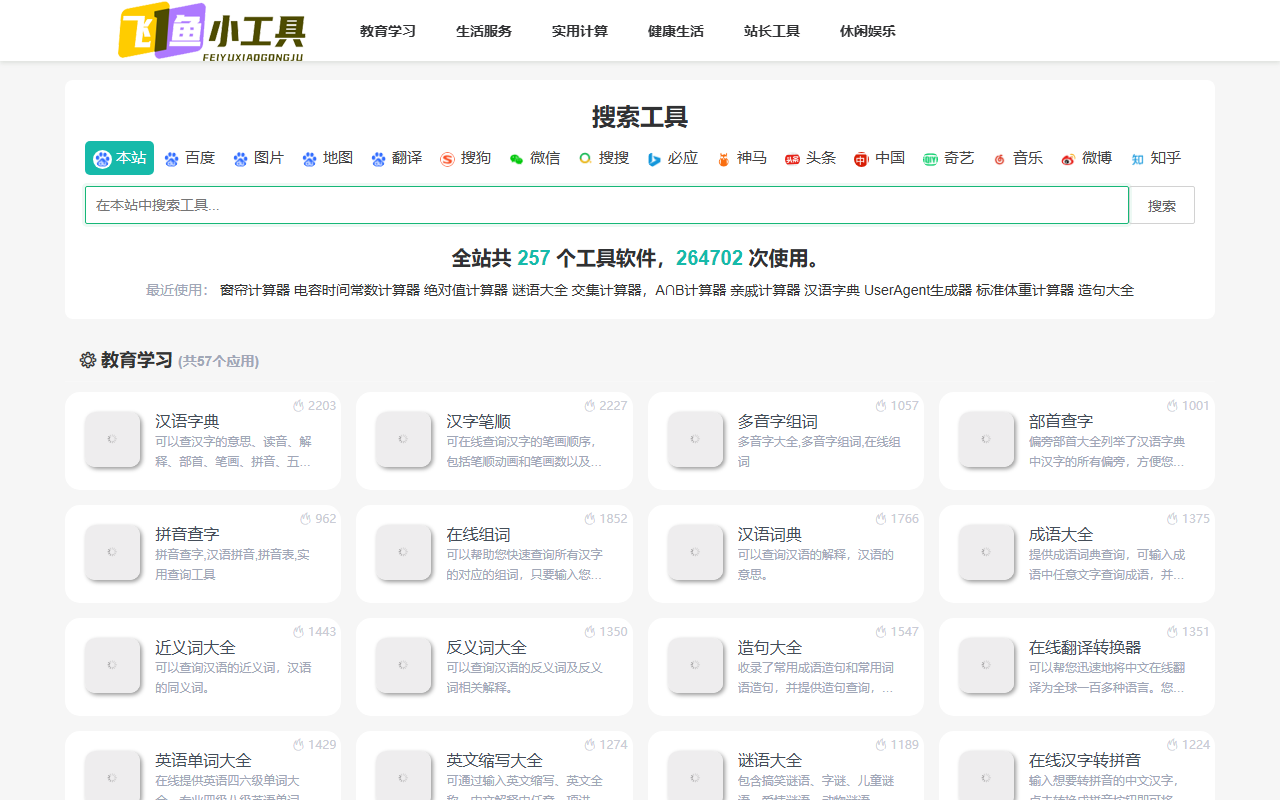Focus the site tool search field
1280x800 pixels.
tap(607, 205)
